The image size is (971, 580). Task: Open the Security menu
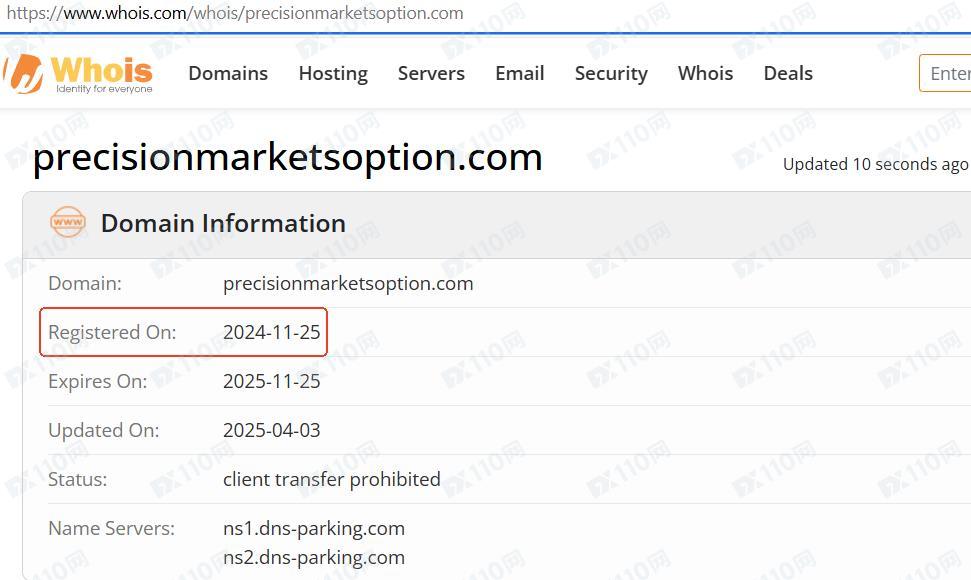coord(611,74)
